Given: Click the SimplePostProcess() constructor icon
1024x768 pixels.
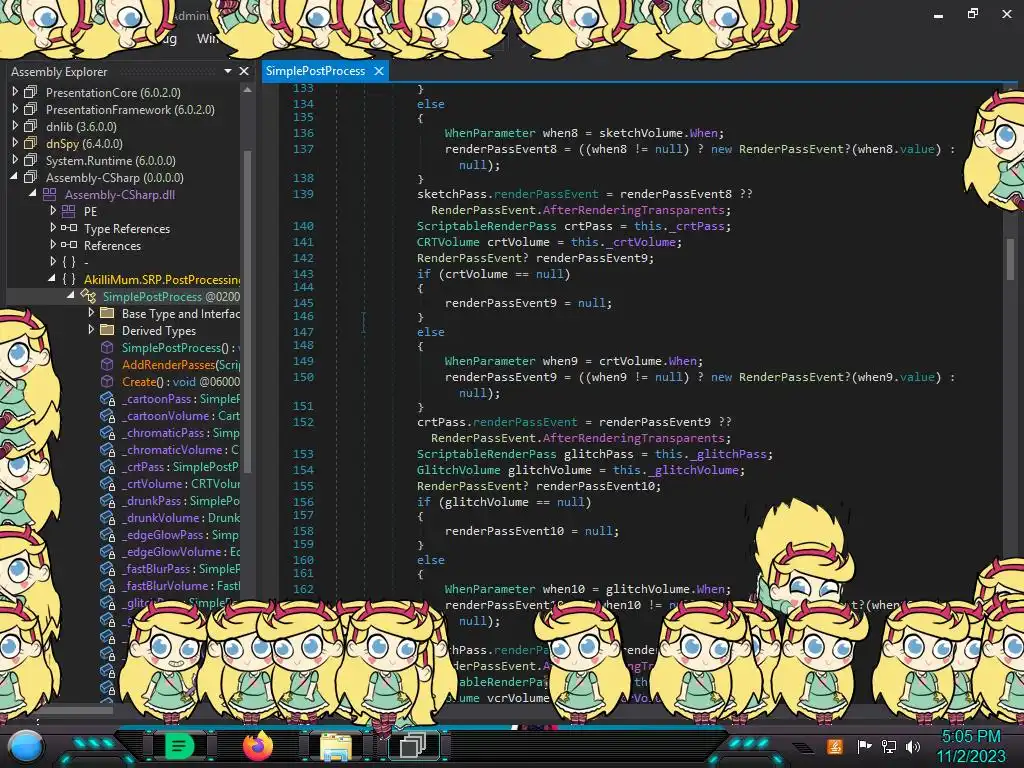Looking at the screenshot, I should pyautogui.click(x=107, y=347).
